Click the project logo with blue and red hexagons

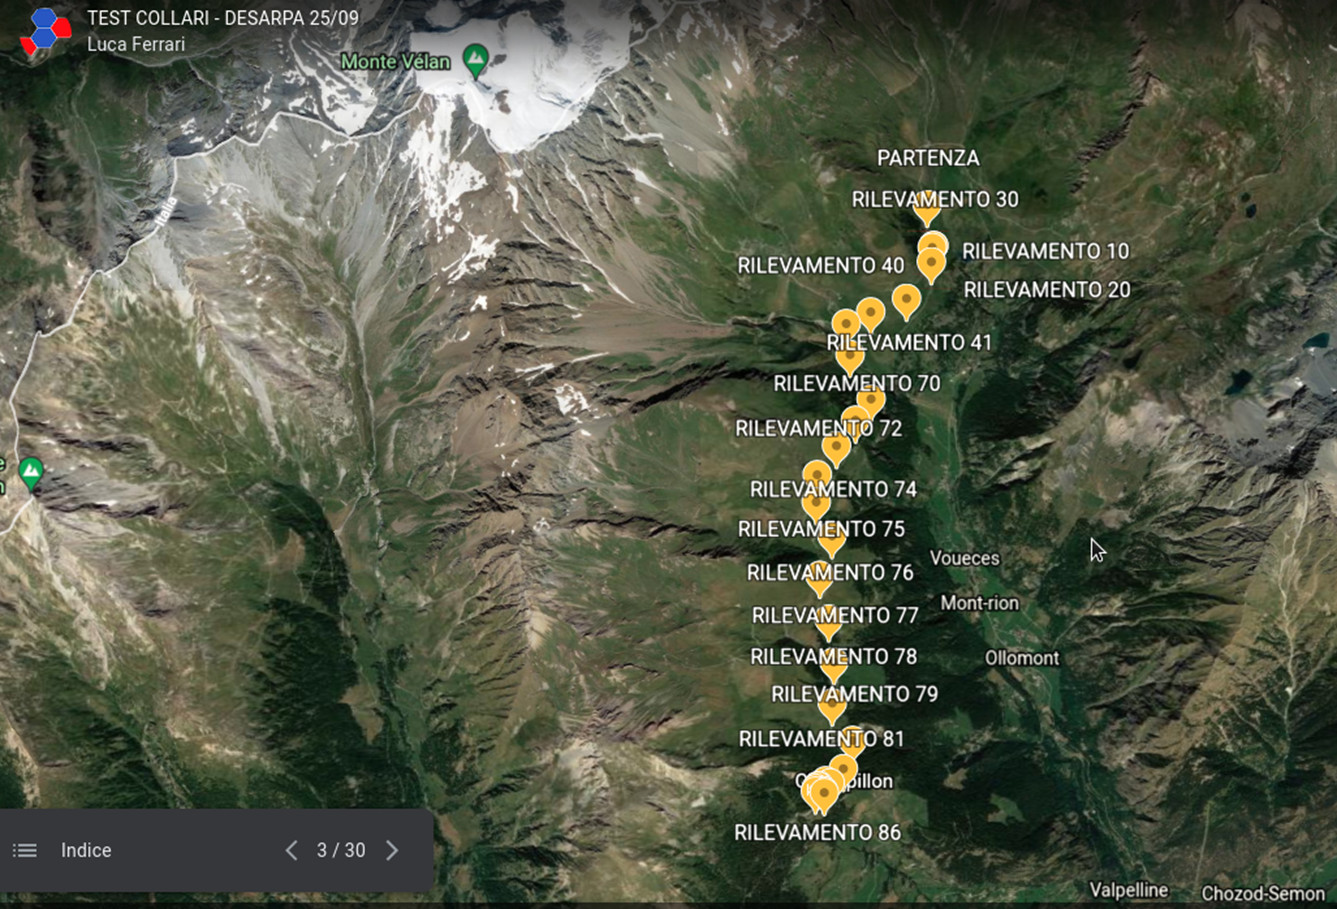[x=45, y=31]
